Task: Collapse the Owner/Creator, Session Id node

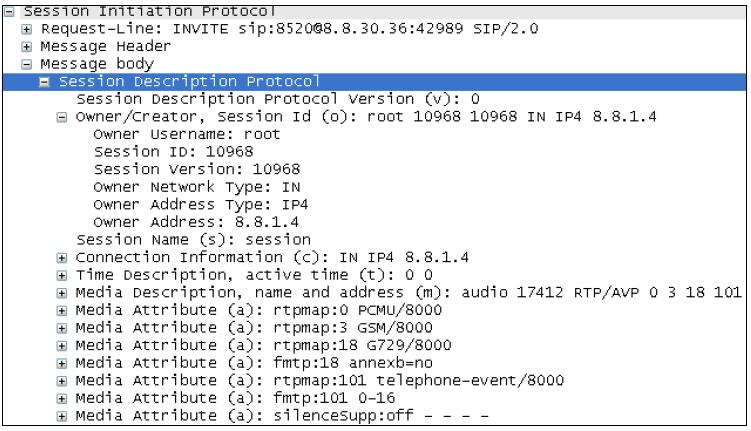Action: click(62, 116)
